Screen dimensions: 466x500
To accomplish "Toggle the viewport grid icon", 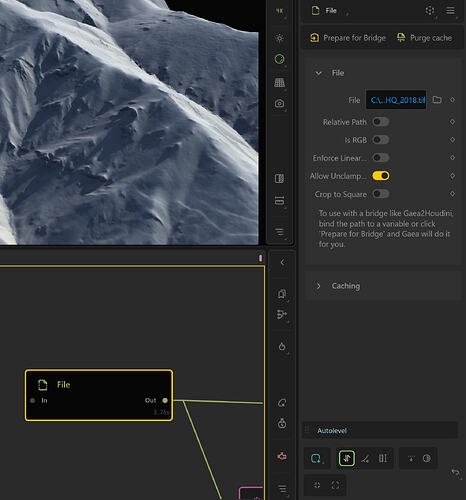I will tap(279, 82).
